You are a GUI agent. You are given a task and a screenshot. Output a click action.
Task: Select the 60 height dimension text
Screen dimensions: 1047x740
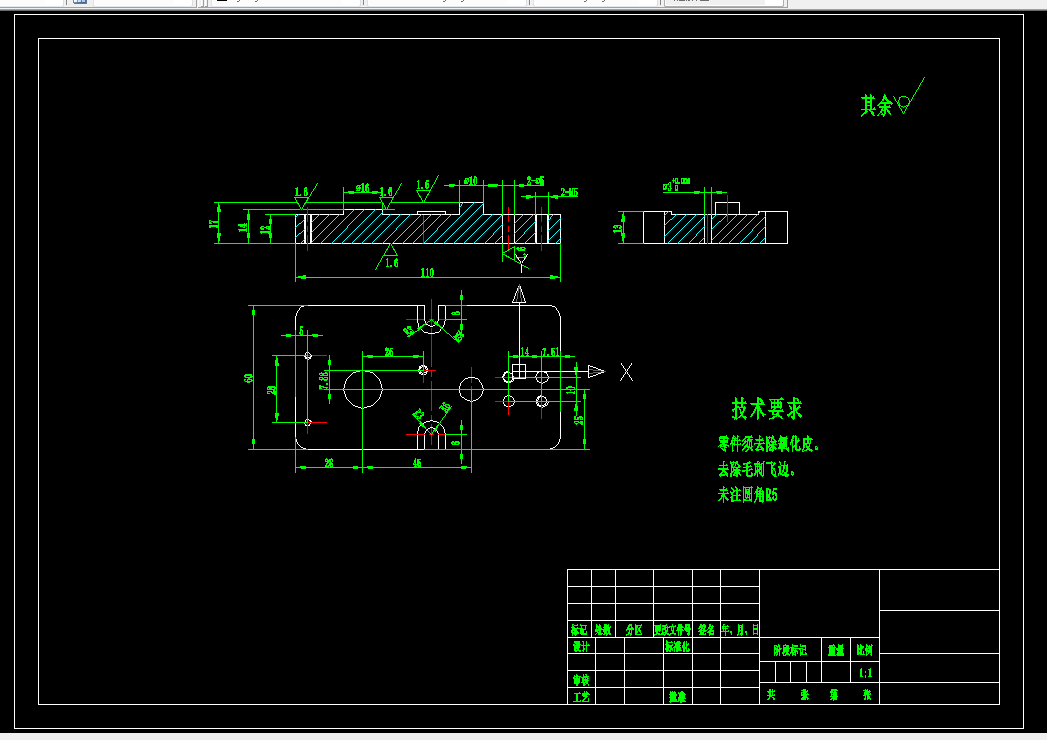point(249,378)
